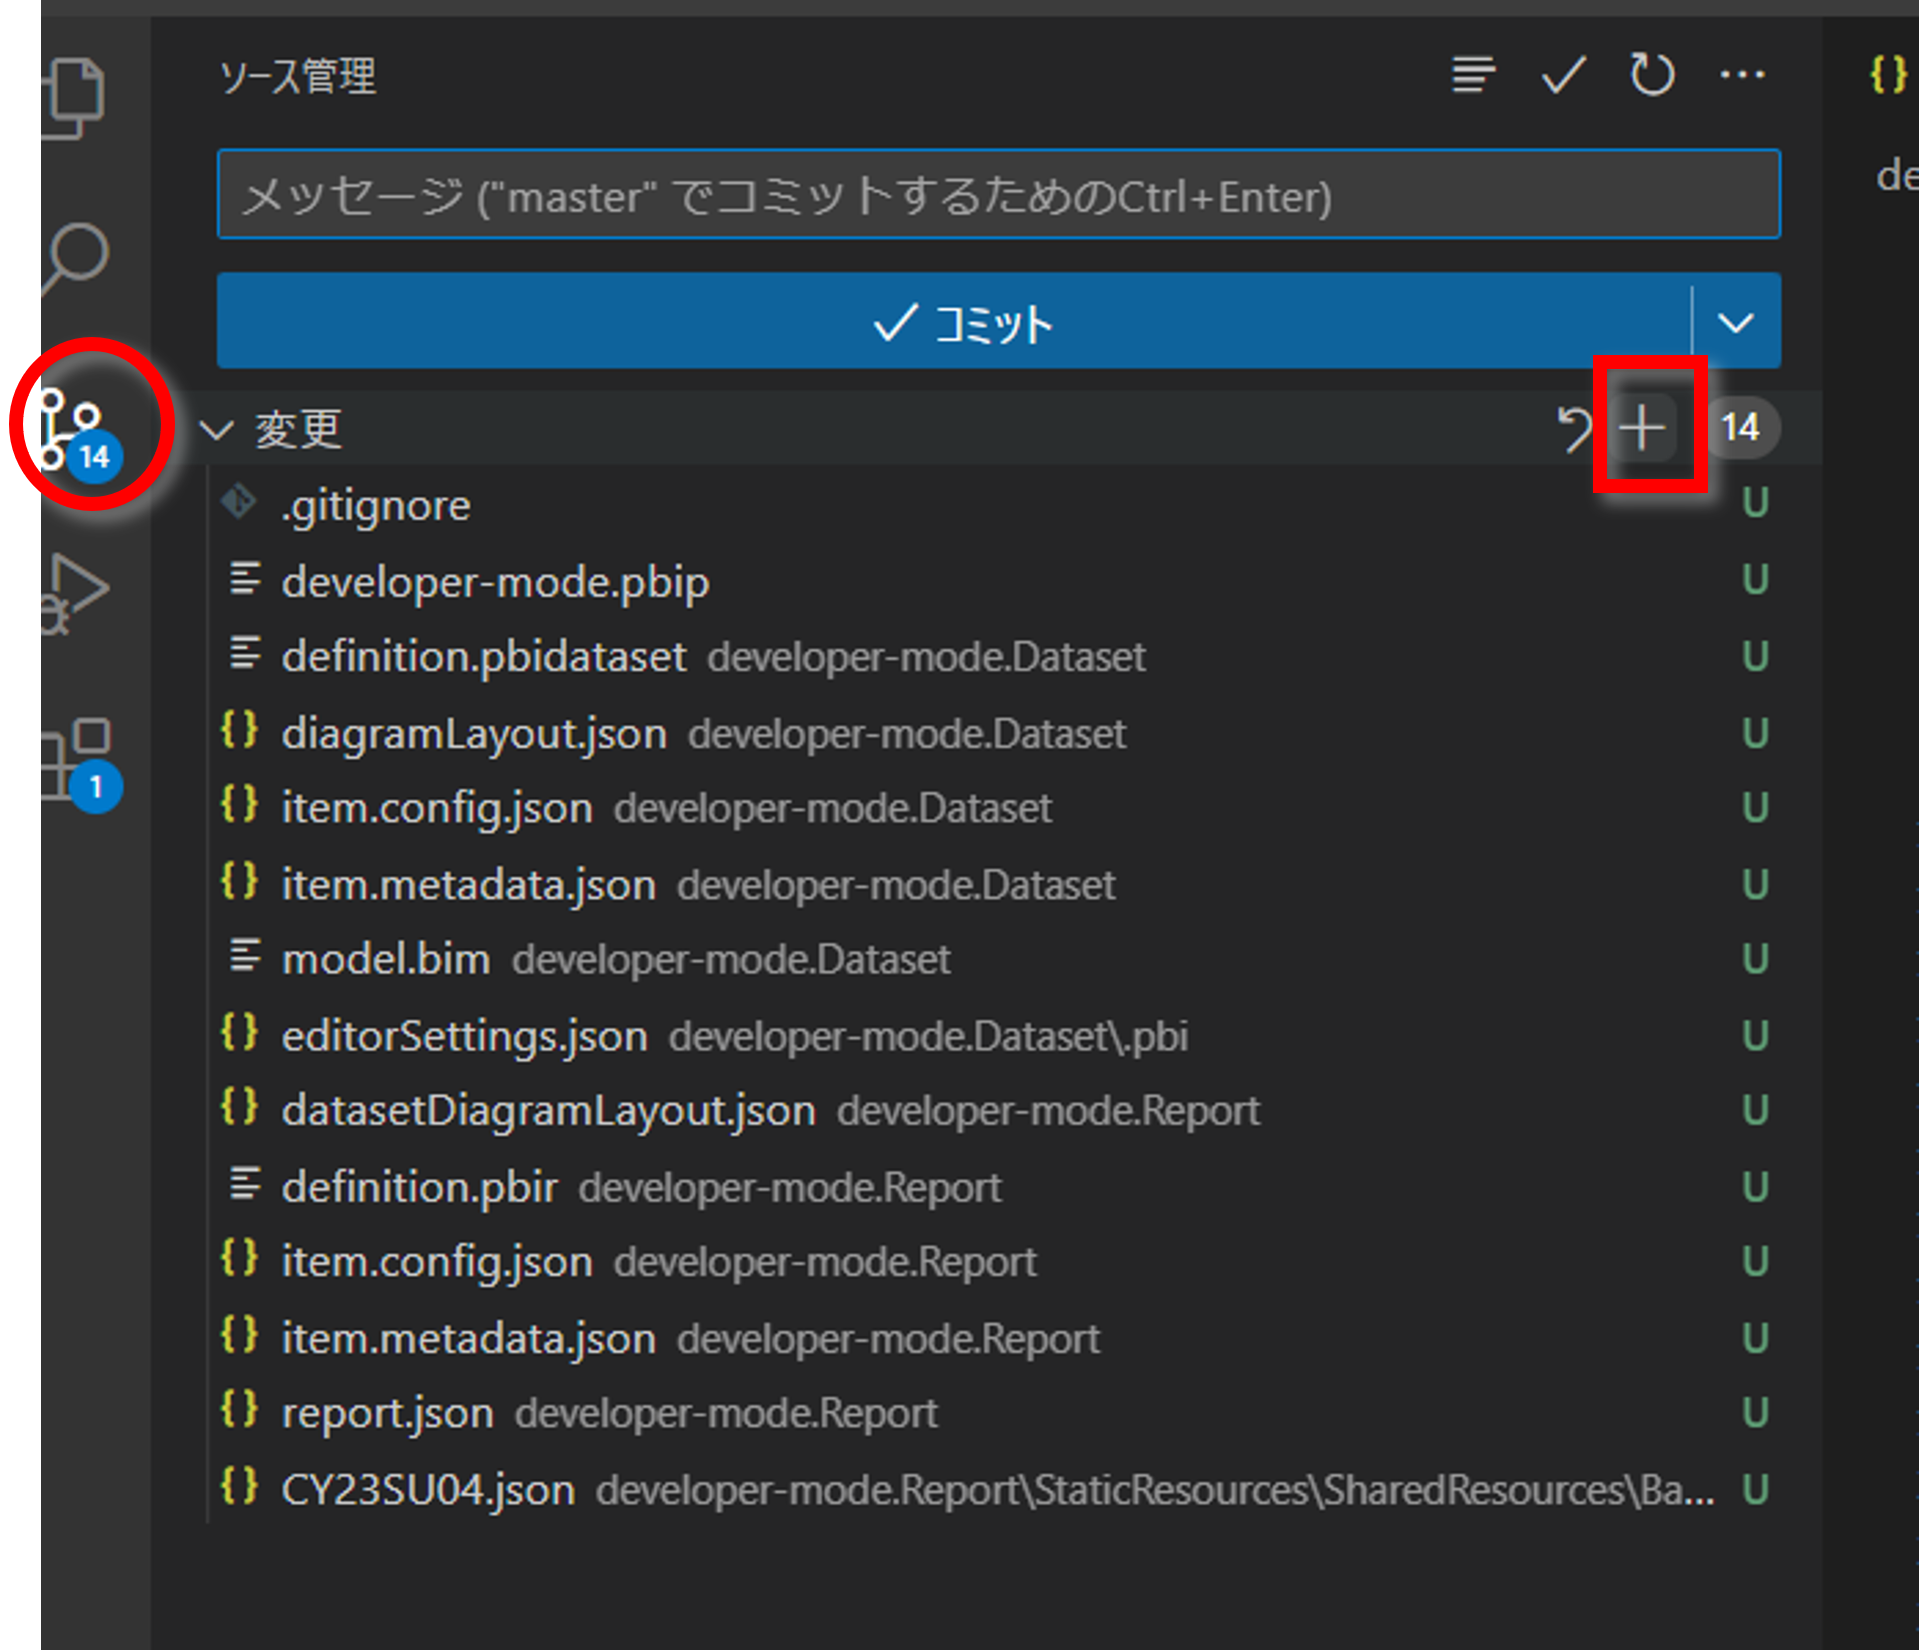
Task: Open CY23SU04.json from the changes list
Action: (428, 1489)
